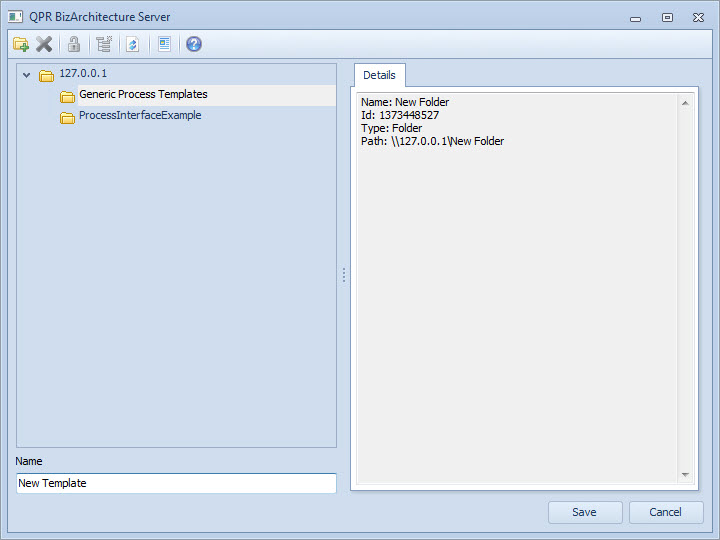Click the splitter handle between panels
Image resolution: width=720 pixels, height=540 pixels.
coord(344,275)
